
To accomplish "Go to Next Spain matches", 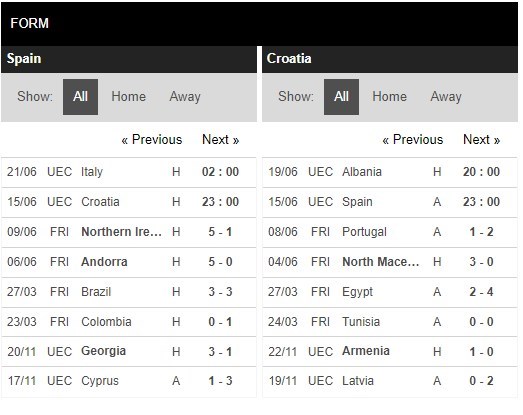I will [220, 139].
